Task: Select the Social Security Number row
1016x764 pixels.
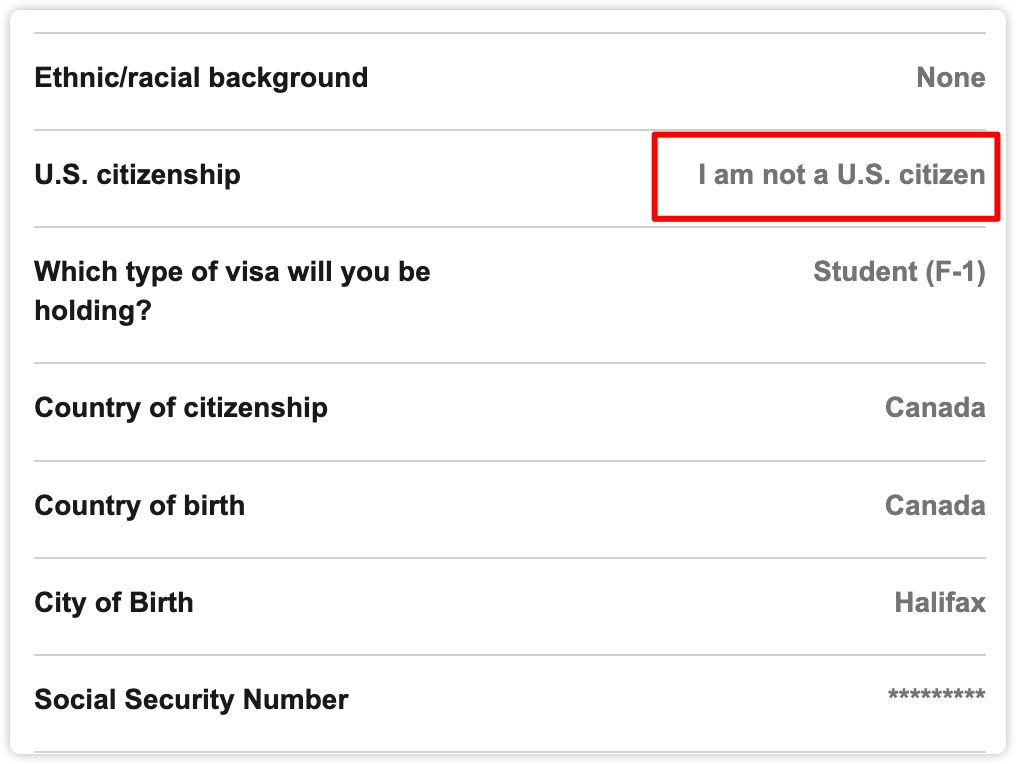Action: 510,704
